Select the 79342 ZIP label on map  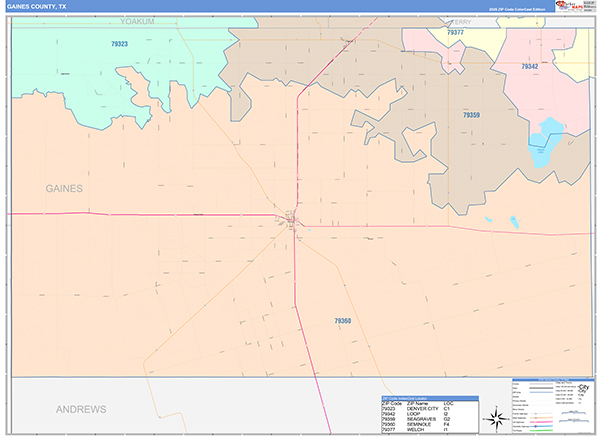pos(530,67)
